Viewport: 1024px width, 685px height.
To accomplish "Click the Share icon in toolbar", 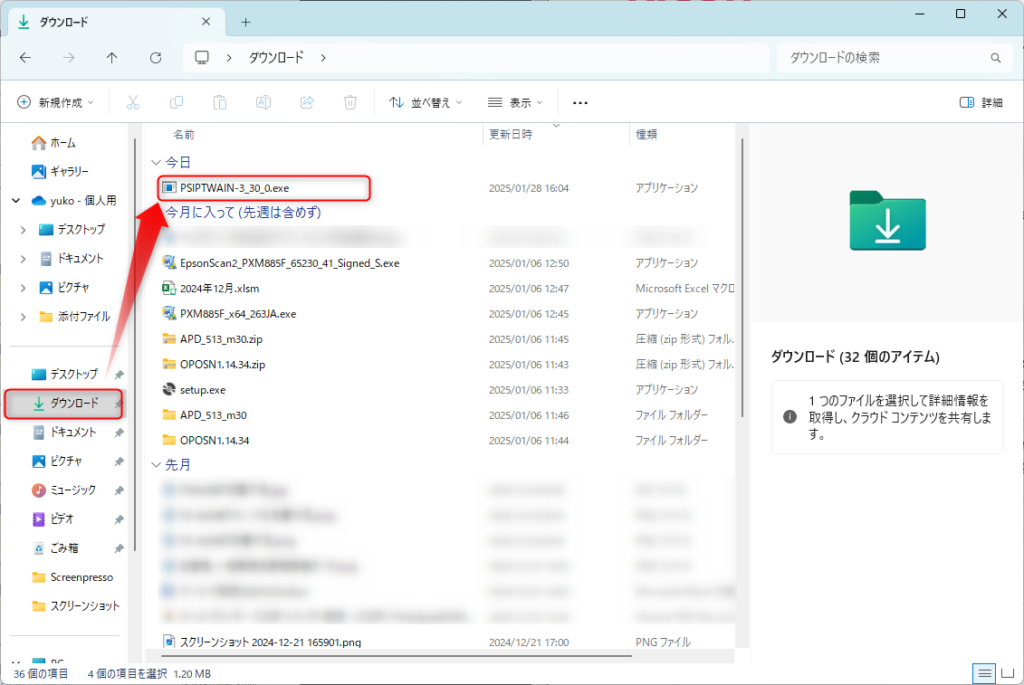I will tap(307, 103).
